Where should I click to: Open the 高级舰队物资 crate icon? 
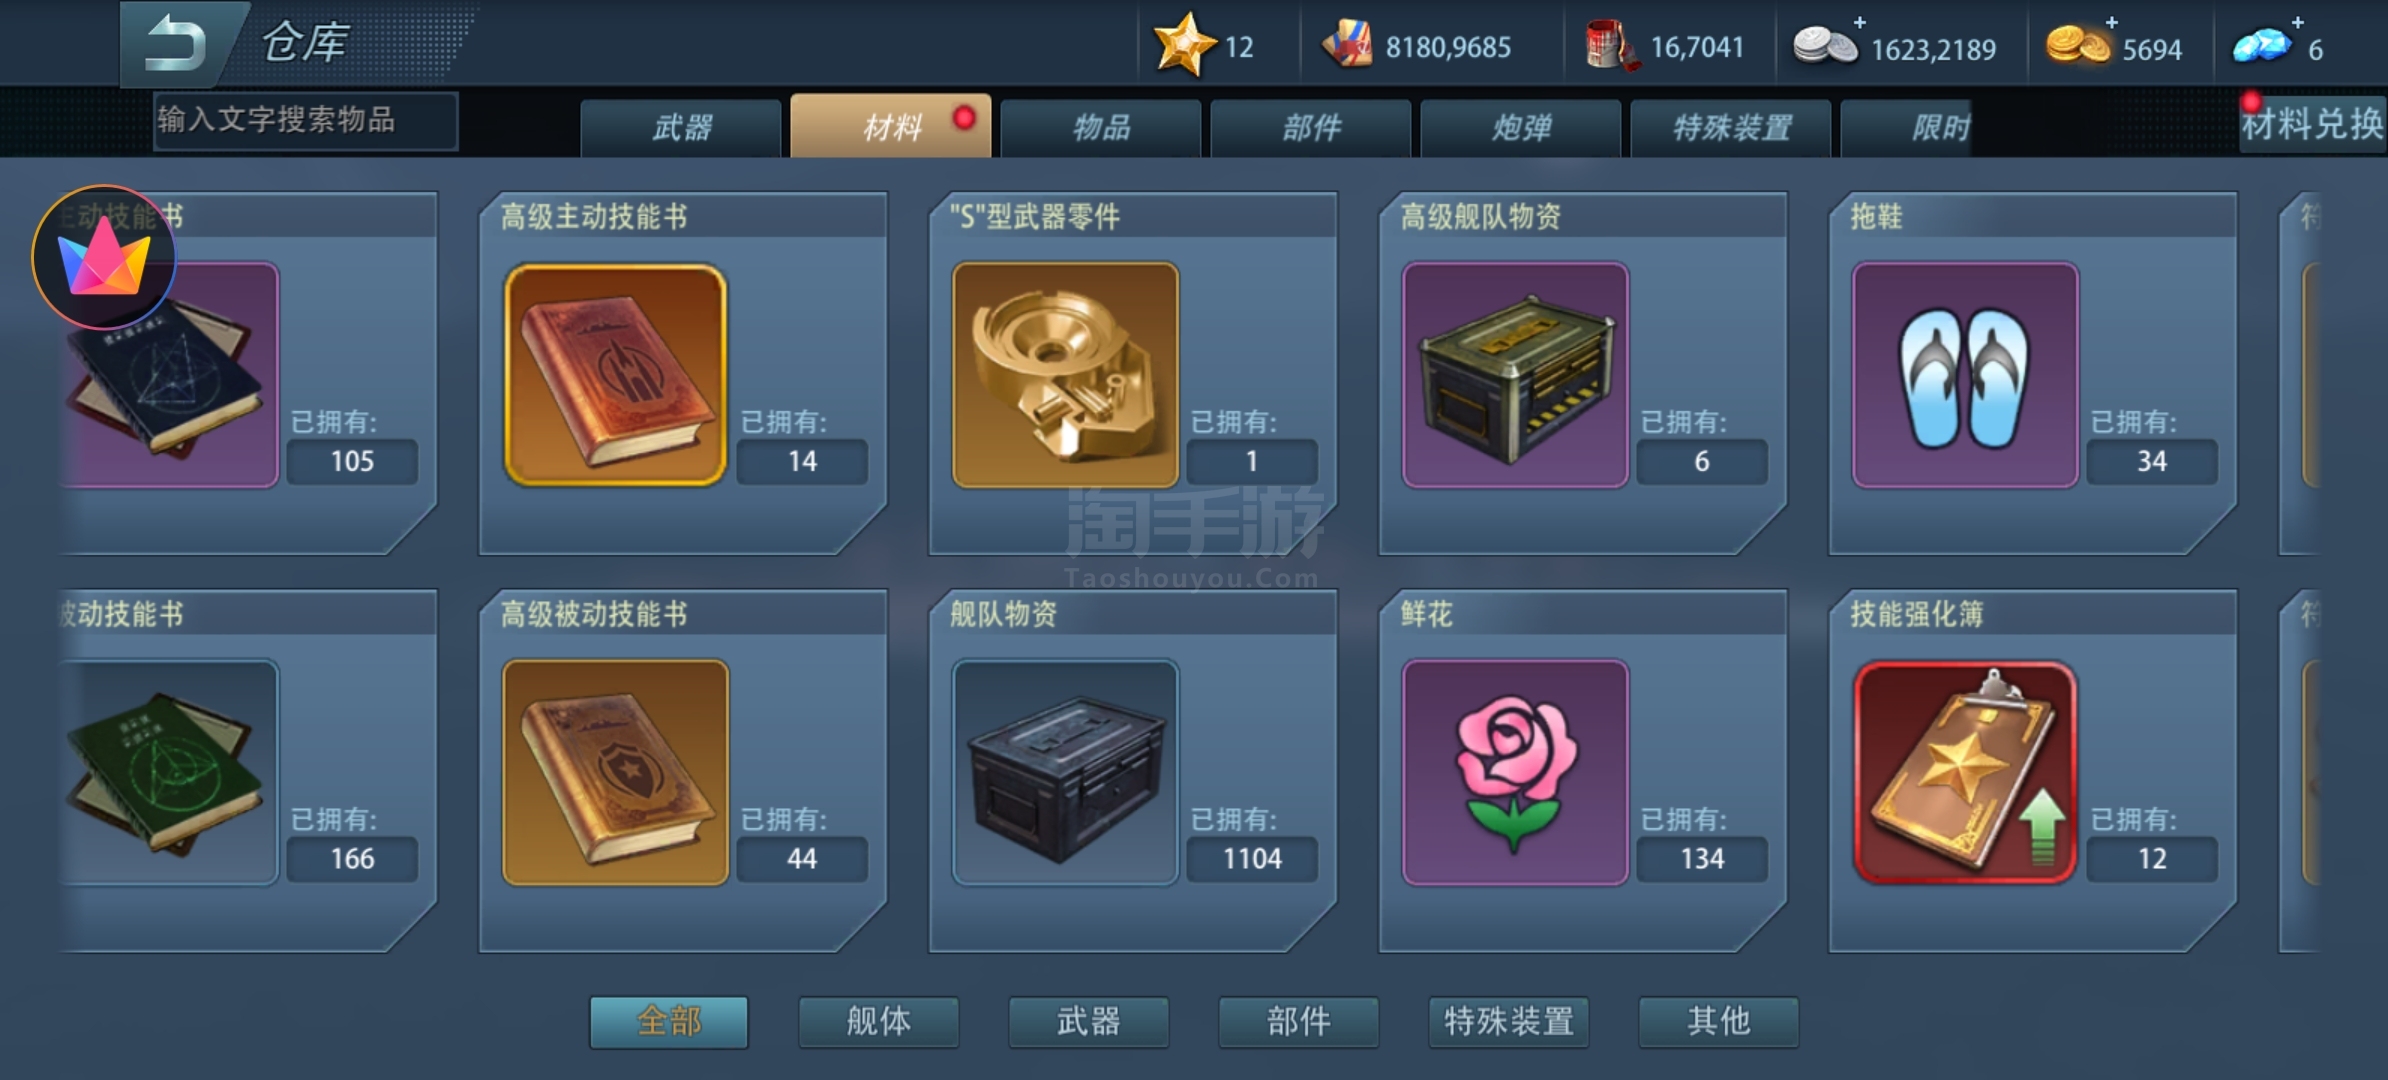pos(1515,375)
